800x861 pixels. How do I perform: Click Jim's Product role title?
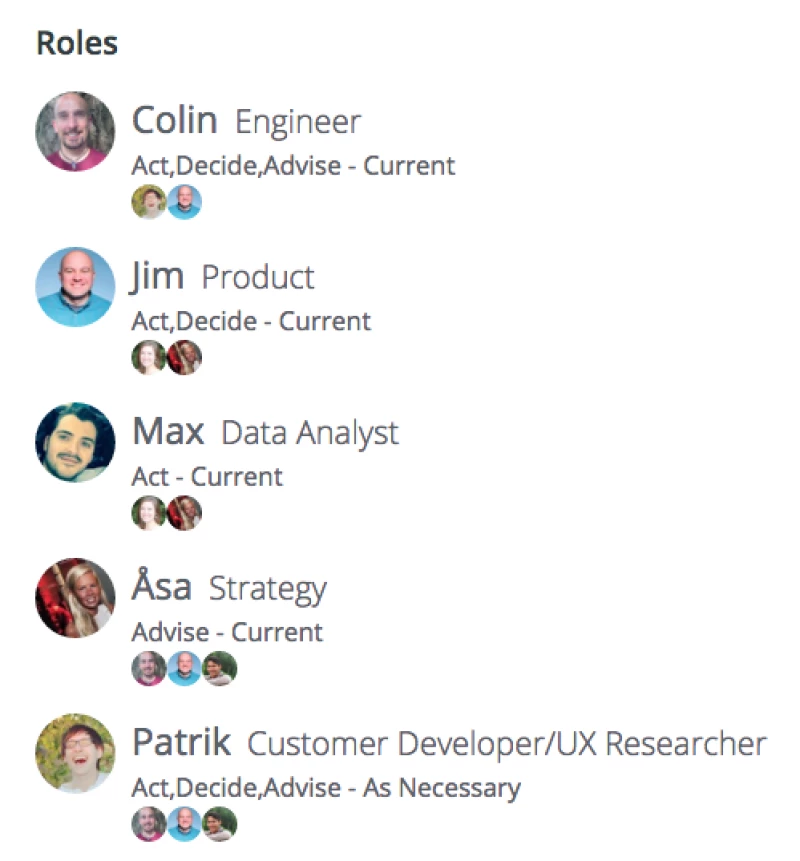(x=258, y=277)
